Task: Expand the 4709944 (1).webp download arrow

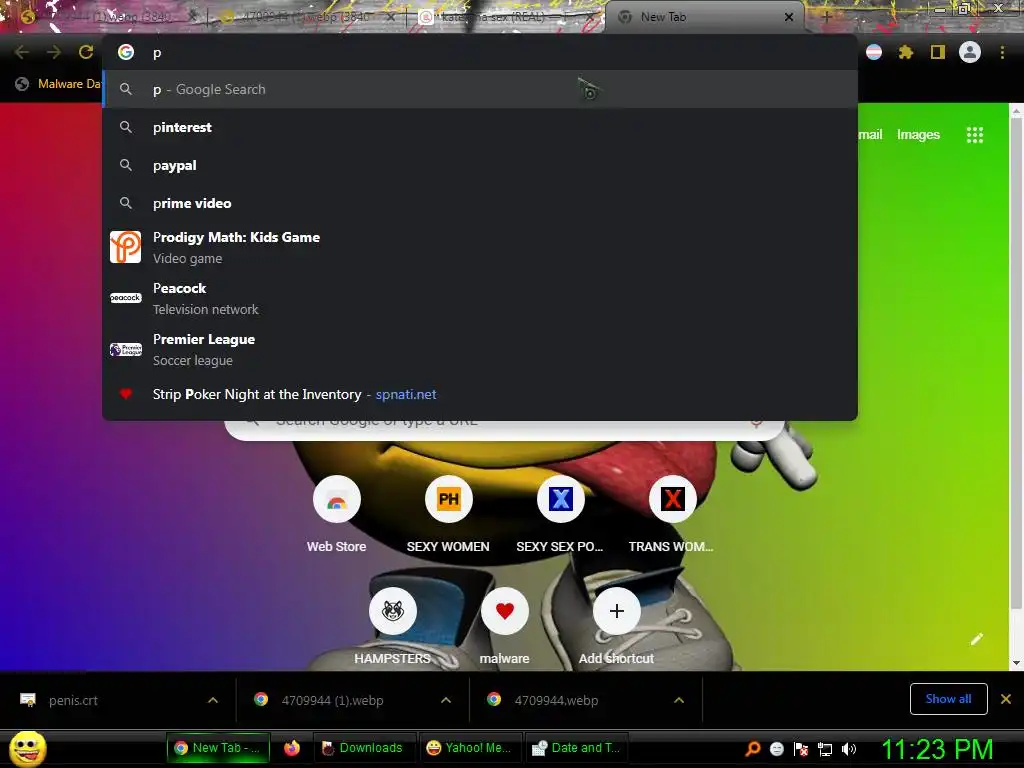Action: [446, 700]
